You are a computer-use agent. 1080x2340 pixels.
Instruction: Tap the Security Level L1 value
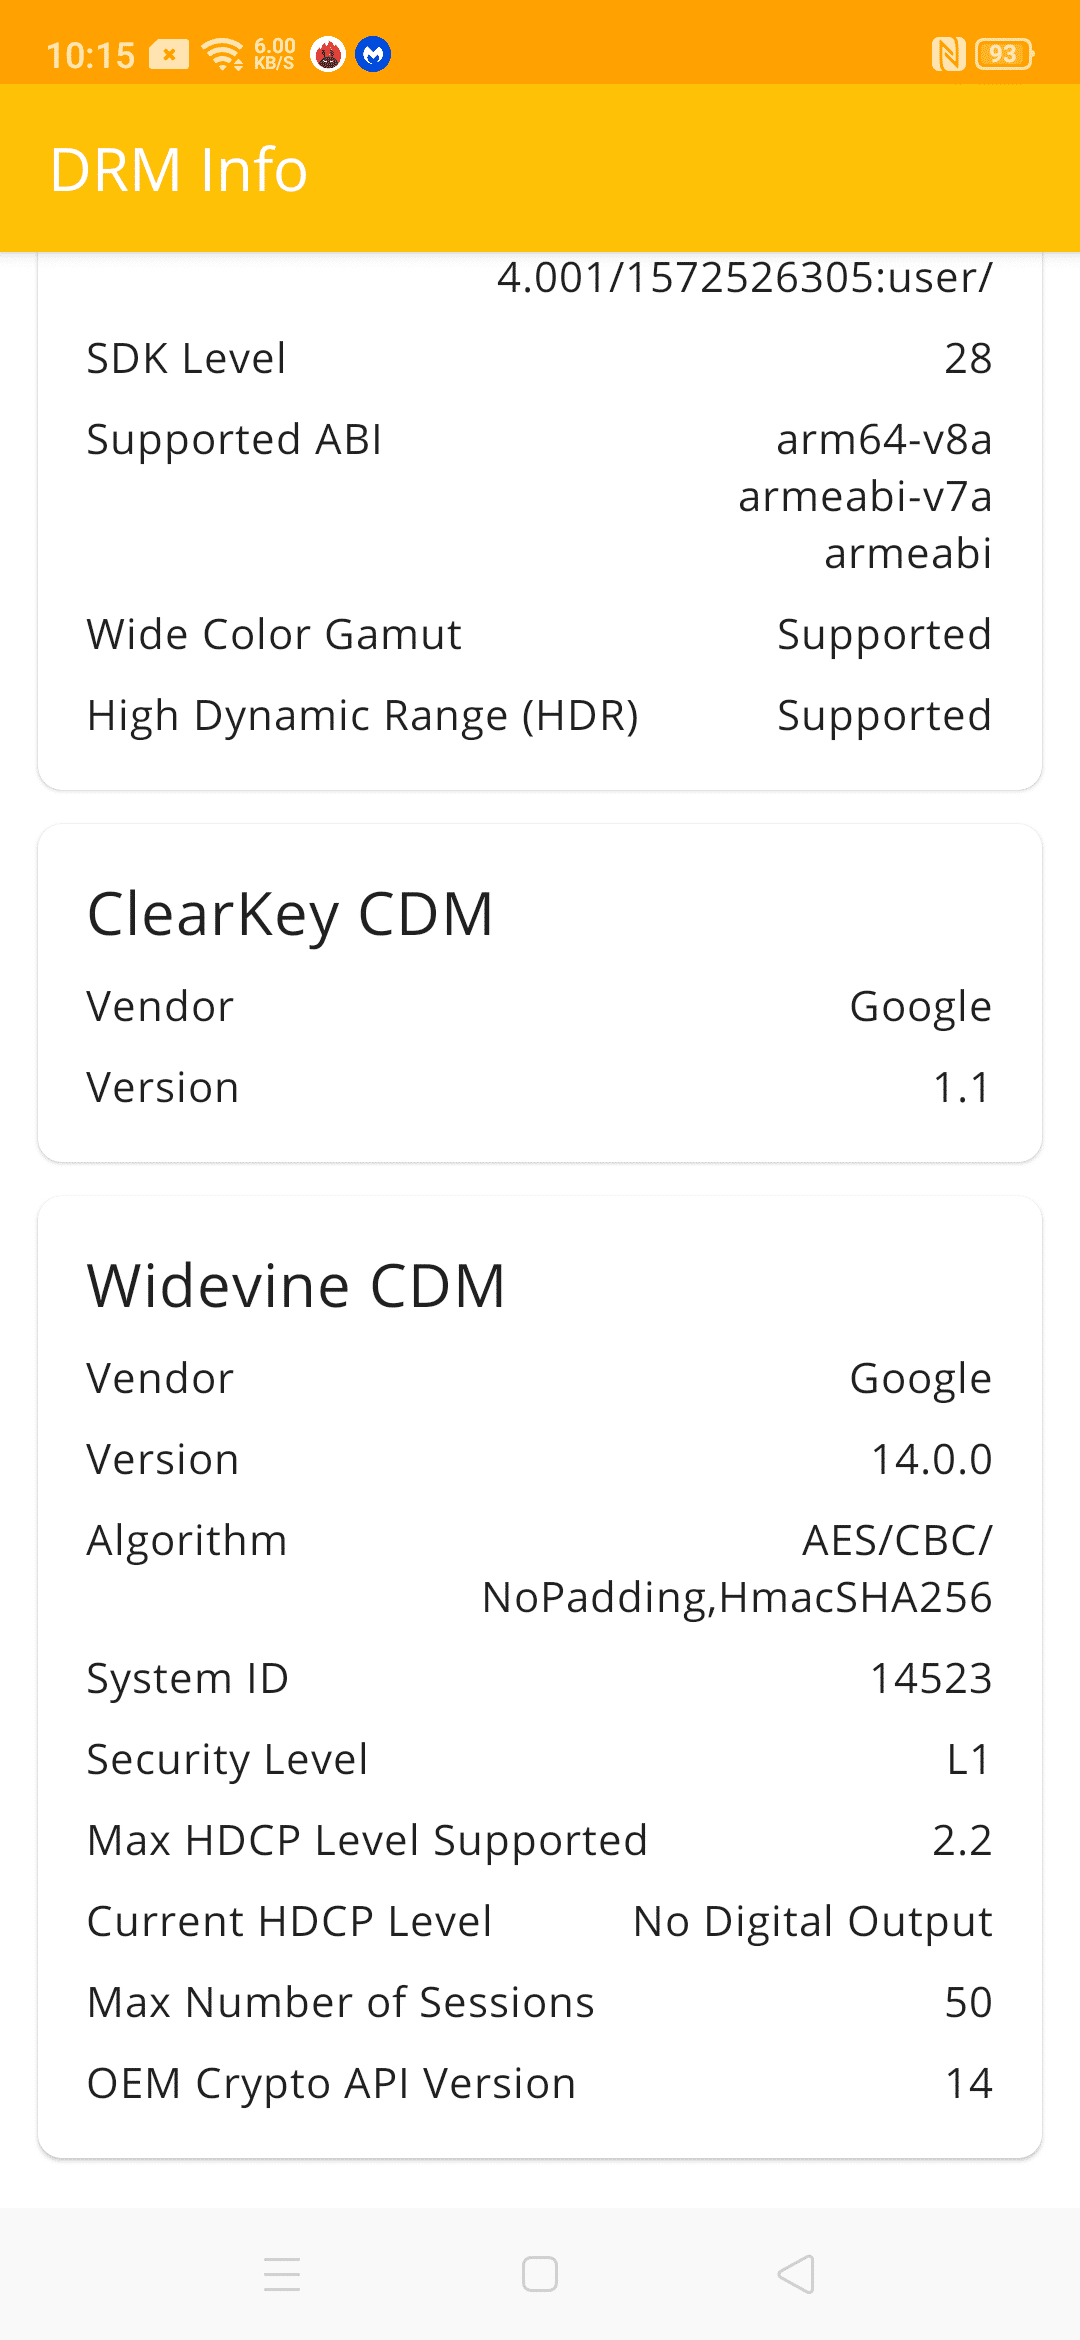(968, 1759)
